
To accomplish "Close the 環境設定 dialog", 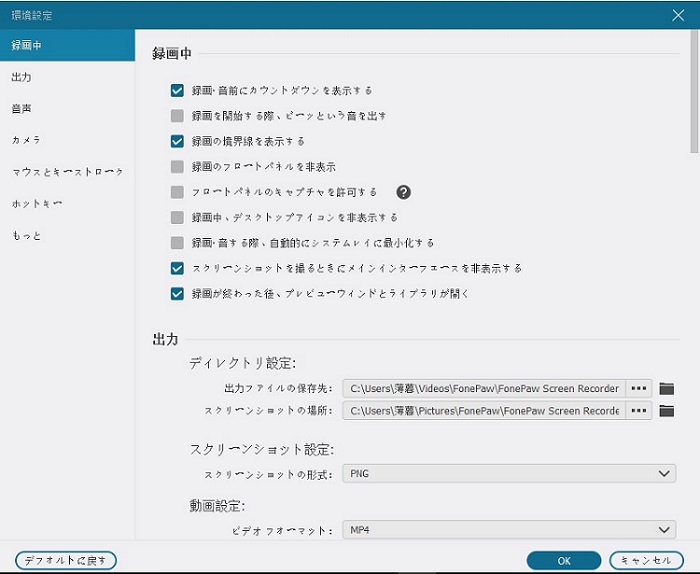I will click(x=678, y=15).
